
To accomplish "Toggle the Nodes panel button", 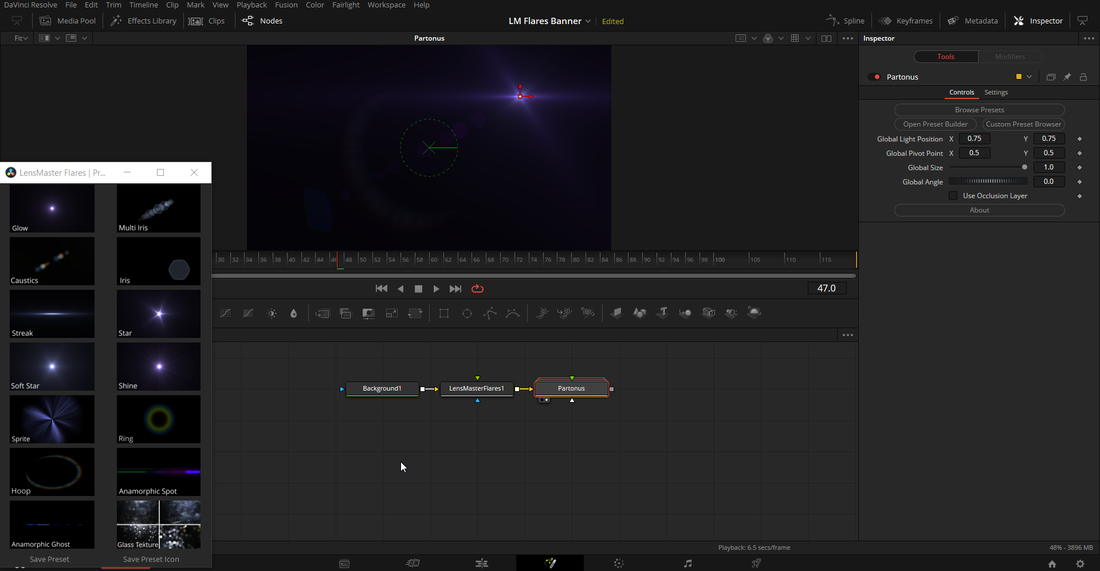I will click(x=262, y=21).
